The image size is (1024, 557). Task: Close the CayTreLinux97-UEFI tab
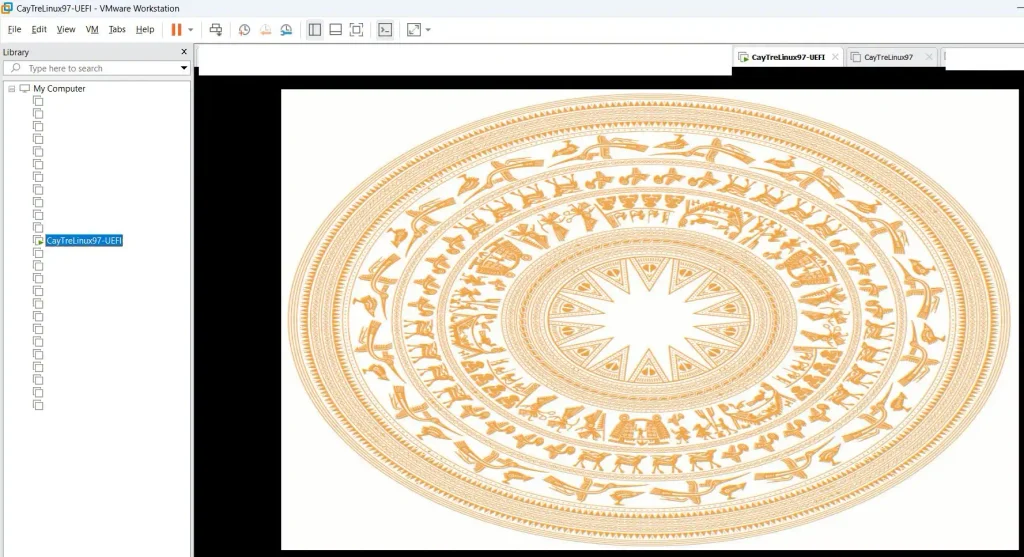(835, 57)
